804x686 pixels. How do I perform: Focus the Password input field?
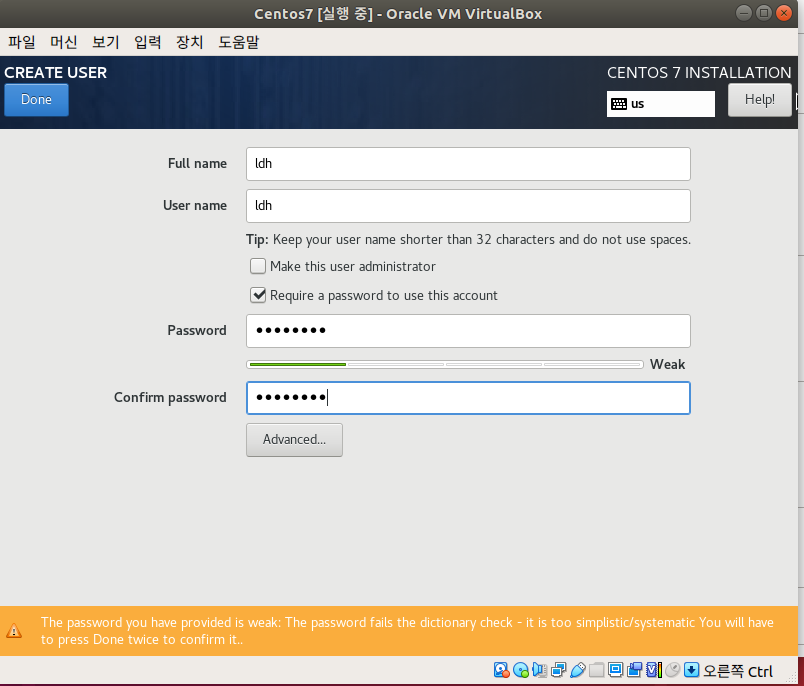468,331
